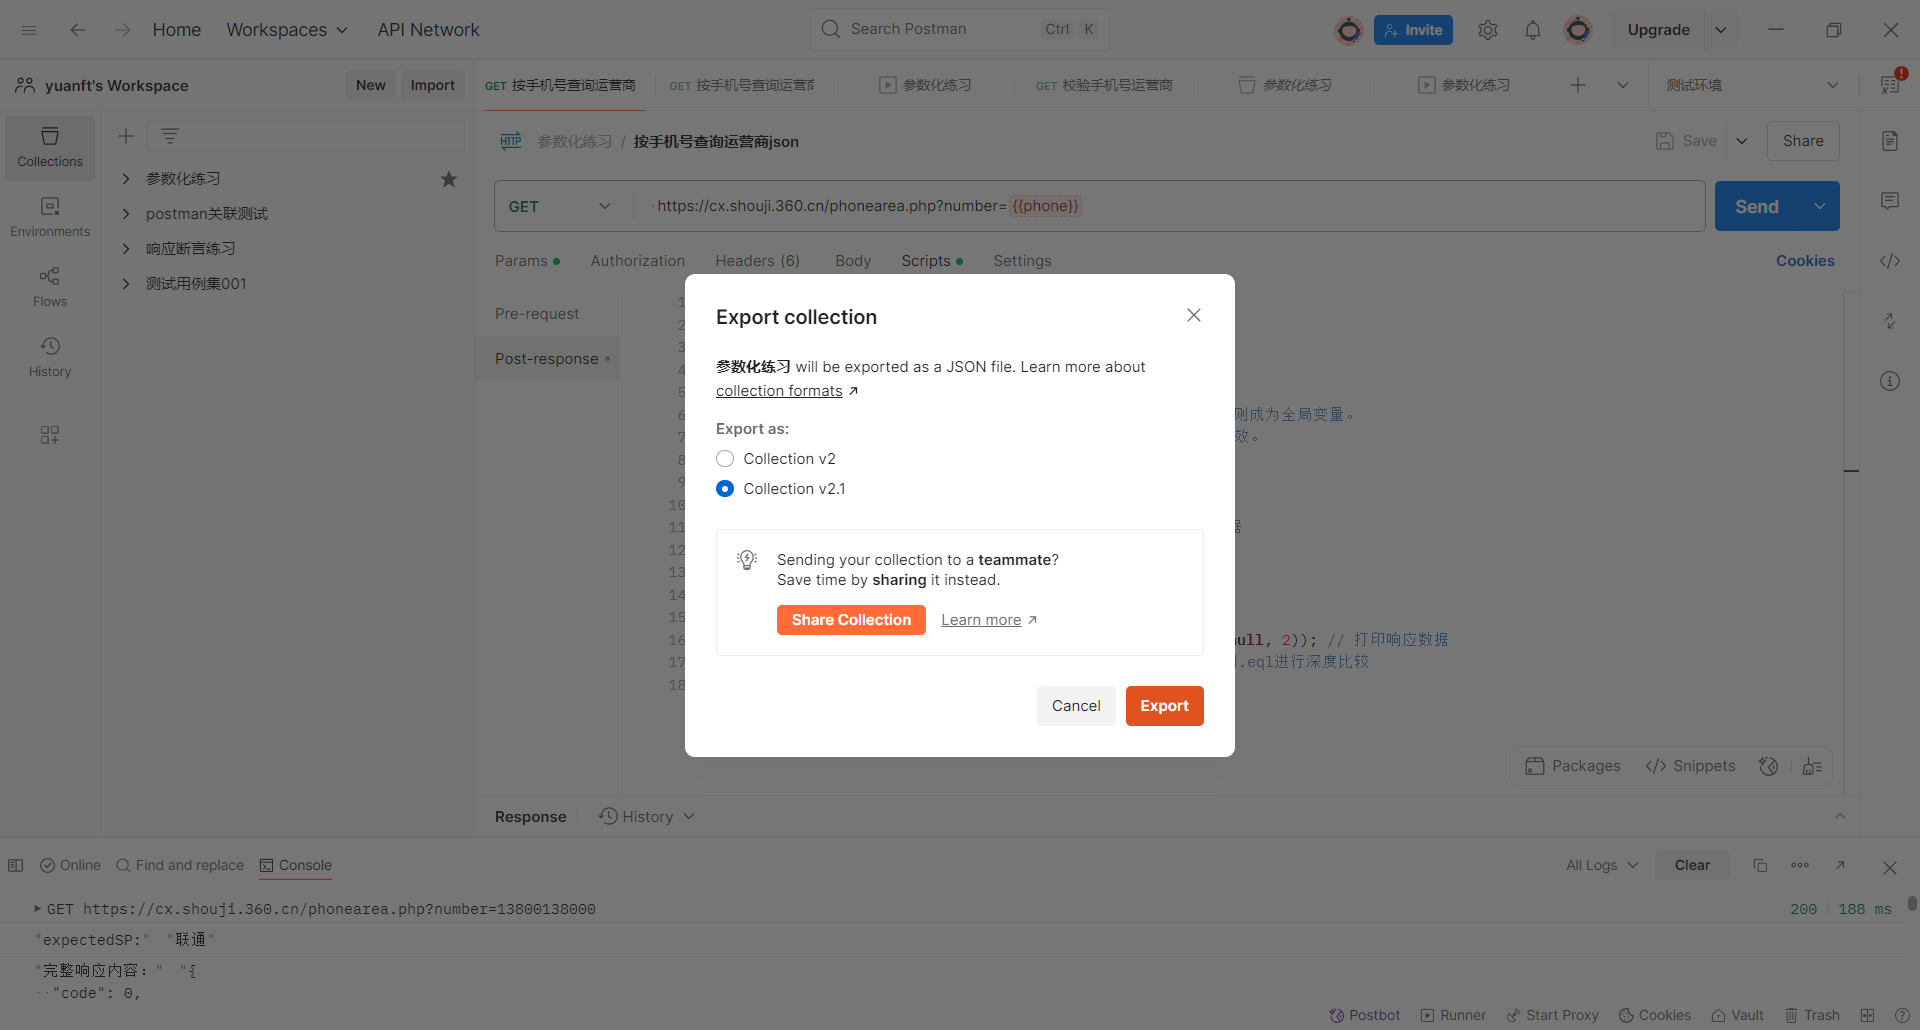
Task: Open the Cookies link
Action: tap(1805, 261)
